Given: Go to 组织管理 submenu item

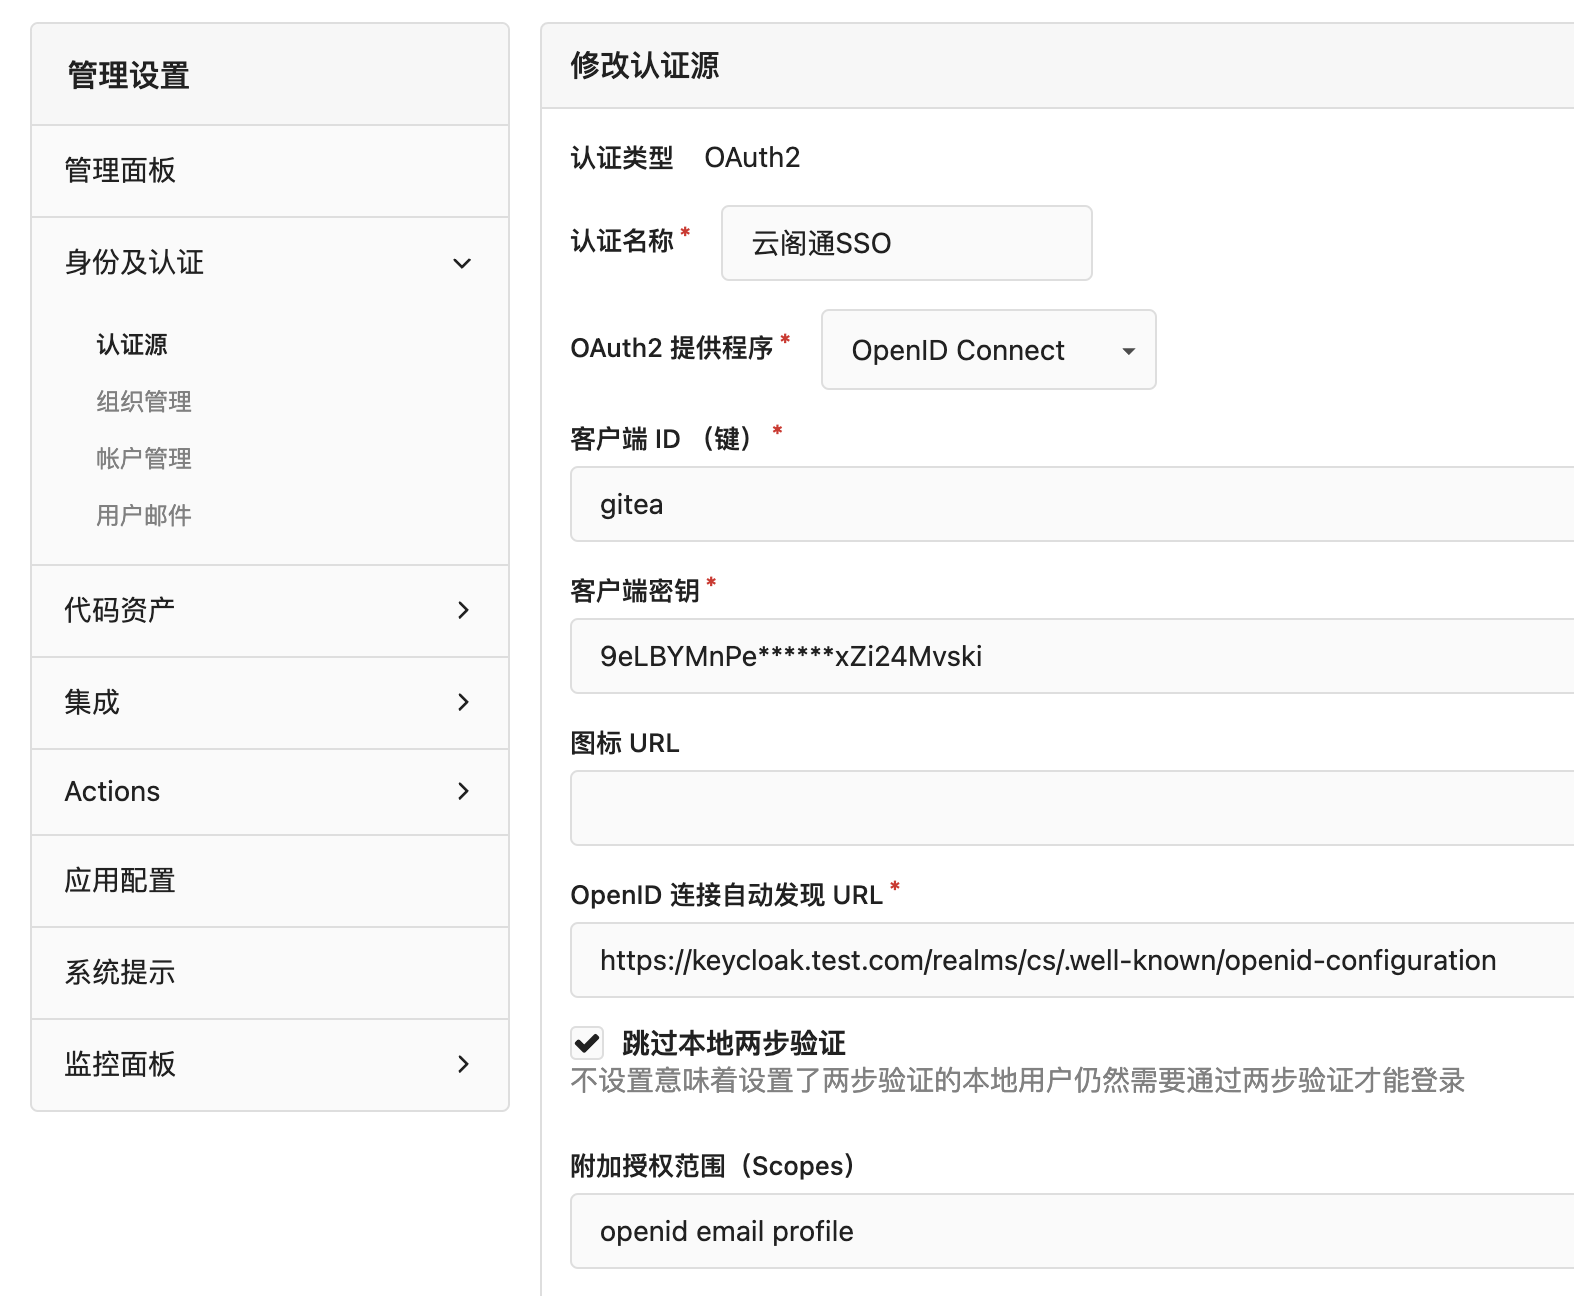Looking at the screenshot, I should pos(144,402).
